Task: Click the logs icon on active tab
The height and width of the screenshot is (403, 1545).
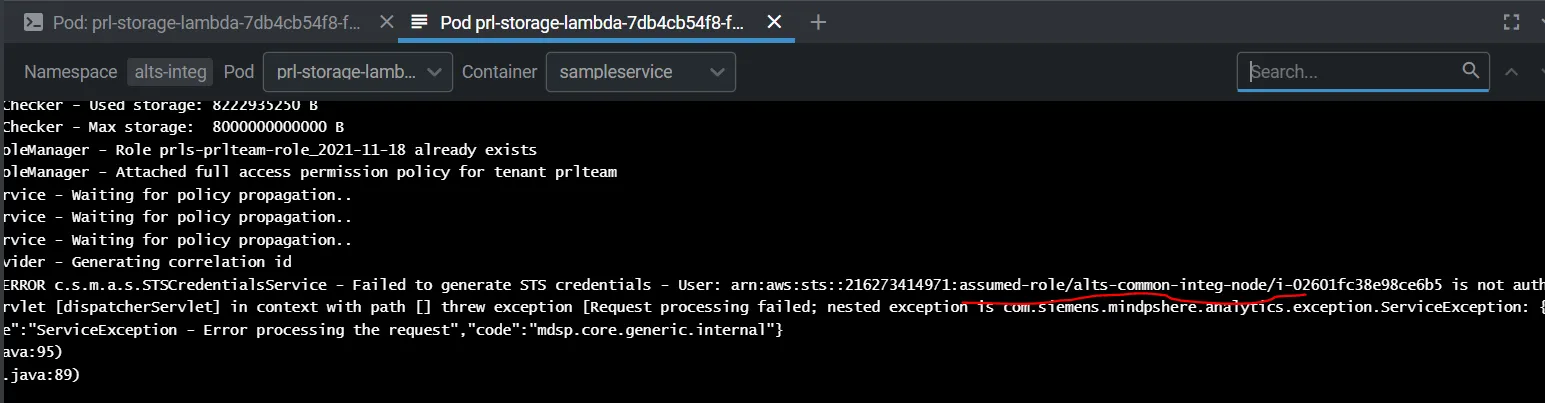Action: 420,22
